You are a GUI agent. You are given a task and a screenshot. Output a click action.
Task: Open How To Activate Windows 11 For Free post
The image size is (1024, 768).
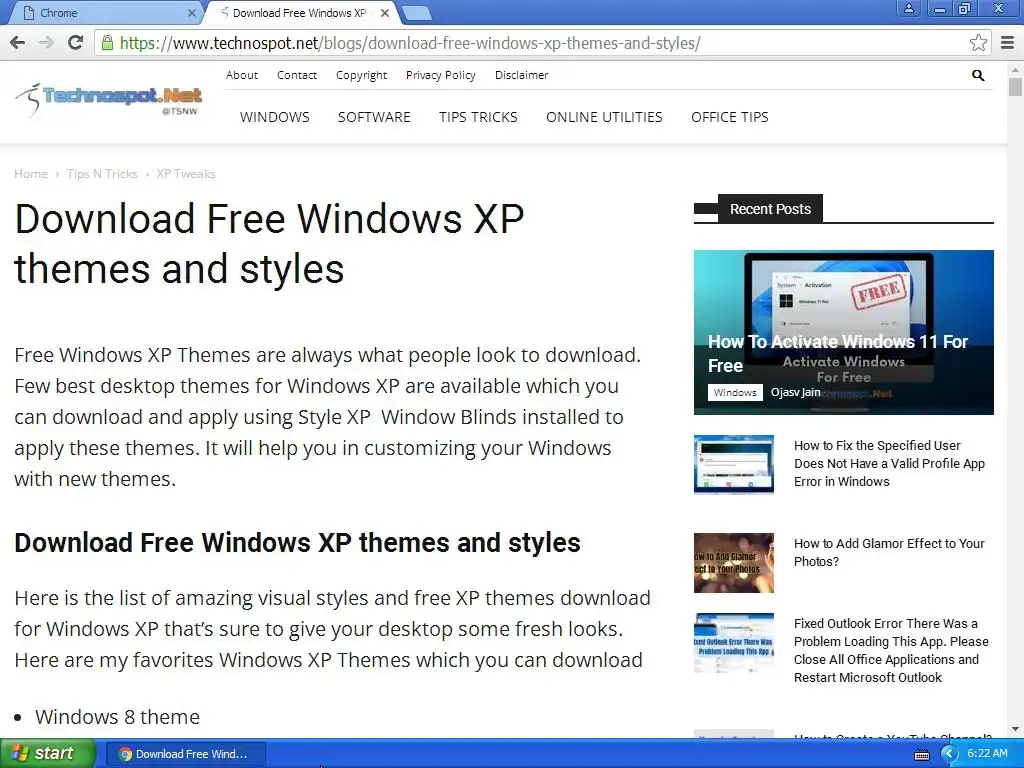tap(838, 353)
